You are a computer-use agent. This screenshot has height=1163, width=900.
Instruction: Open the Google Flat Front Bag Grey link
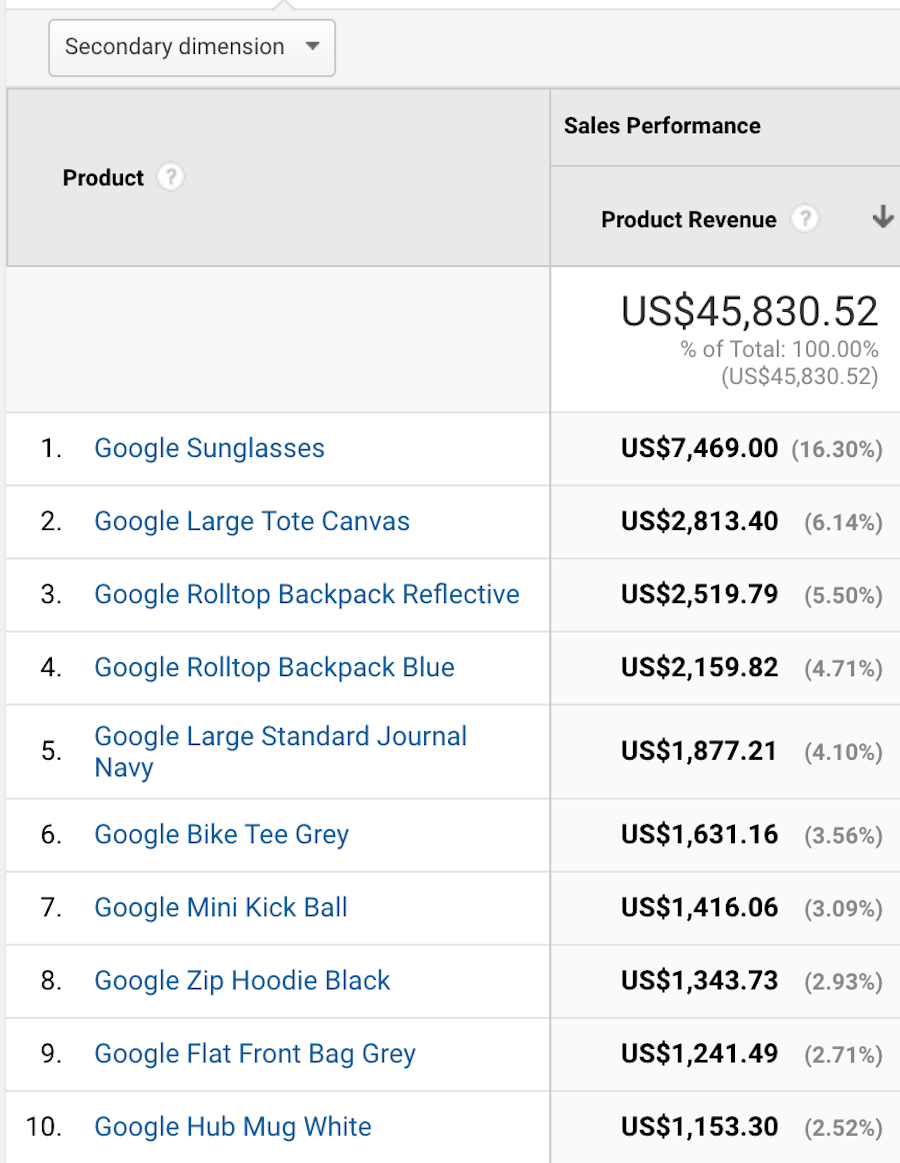(x=254, y=1054)
